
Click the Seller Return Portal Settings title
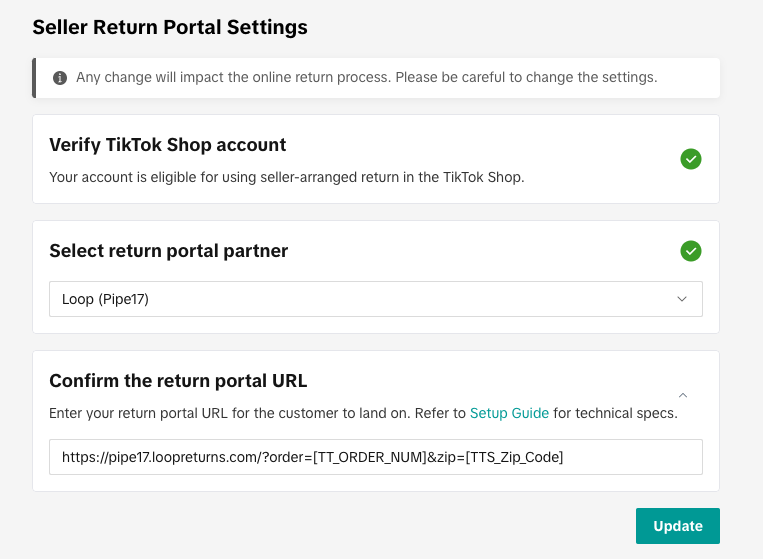[x=170, y=27]
